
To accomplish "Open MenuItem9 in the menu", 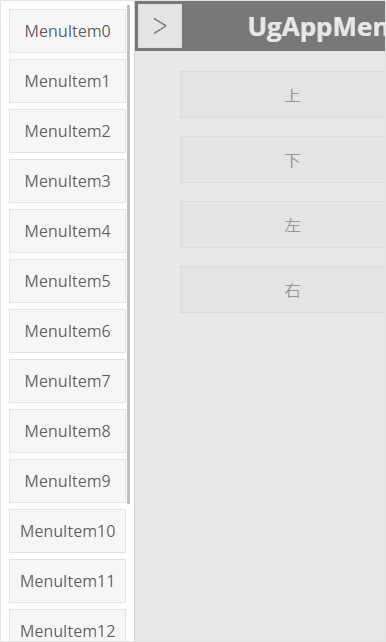I will point(68,481).
